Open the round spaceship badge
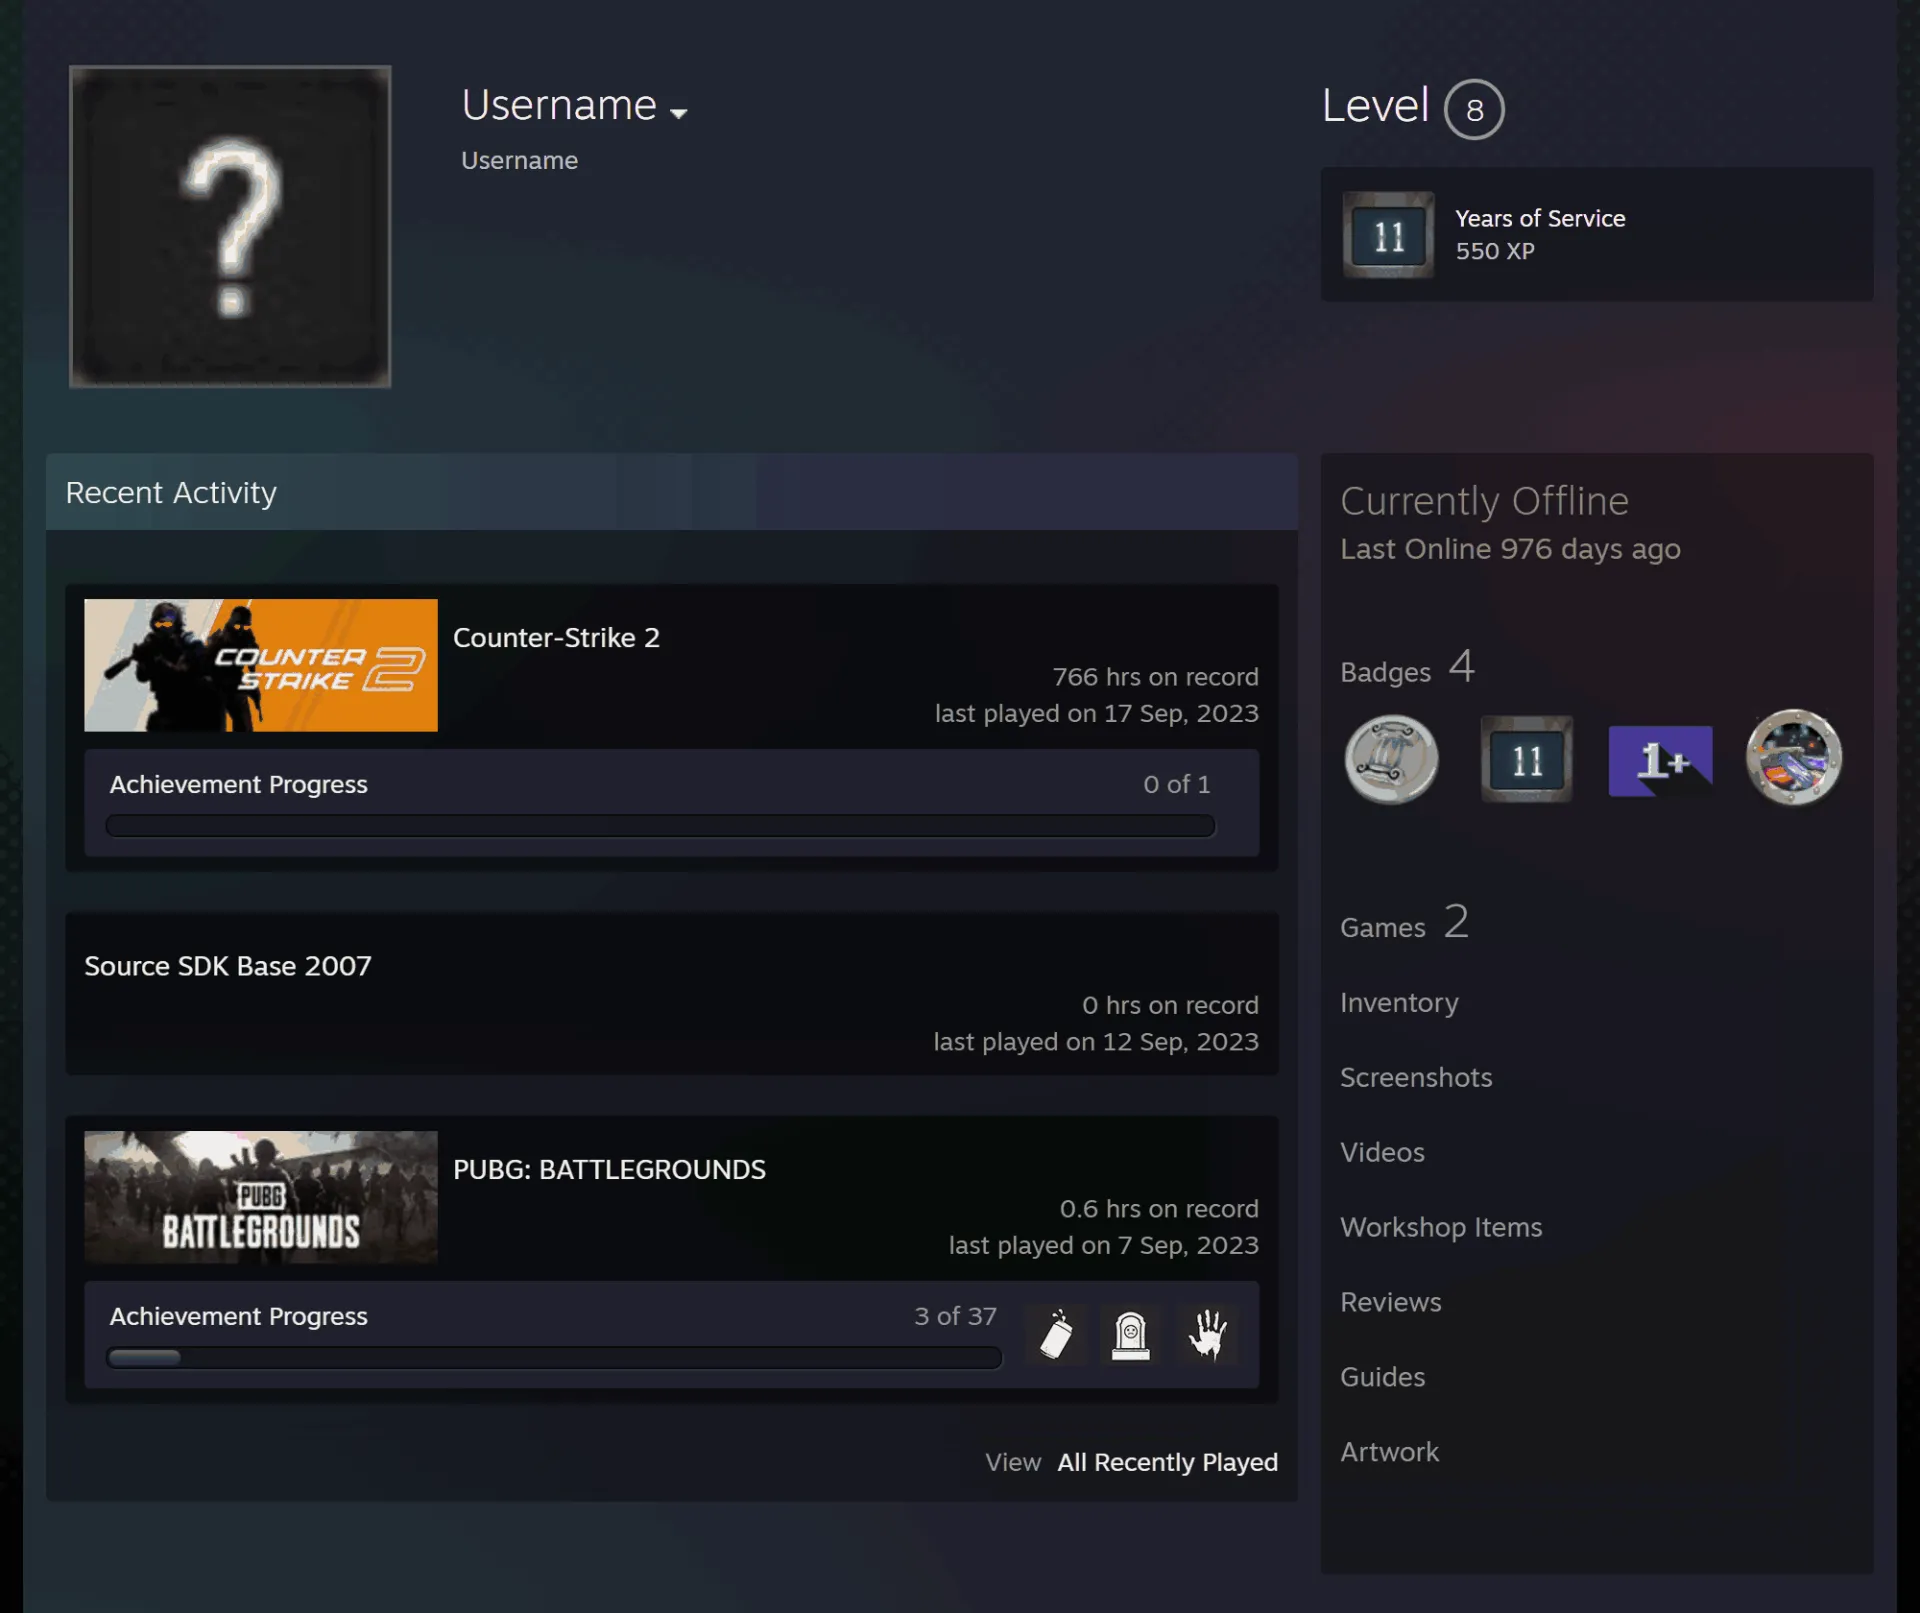Screen dimensions: 1920x1613 click(x=1794, y=758)
